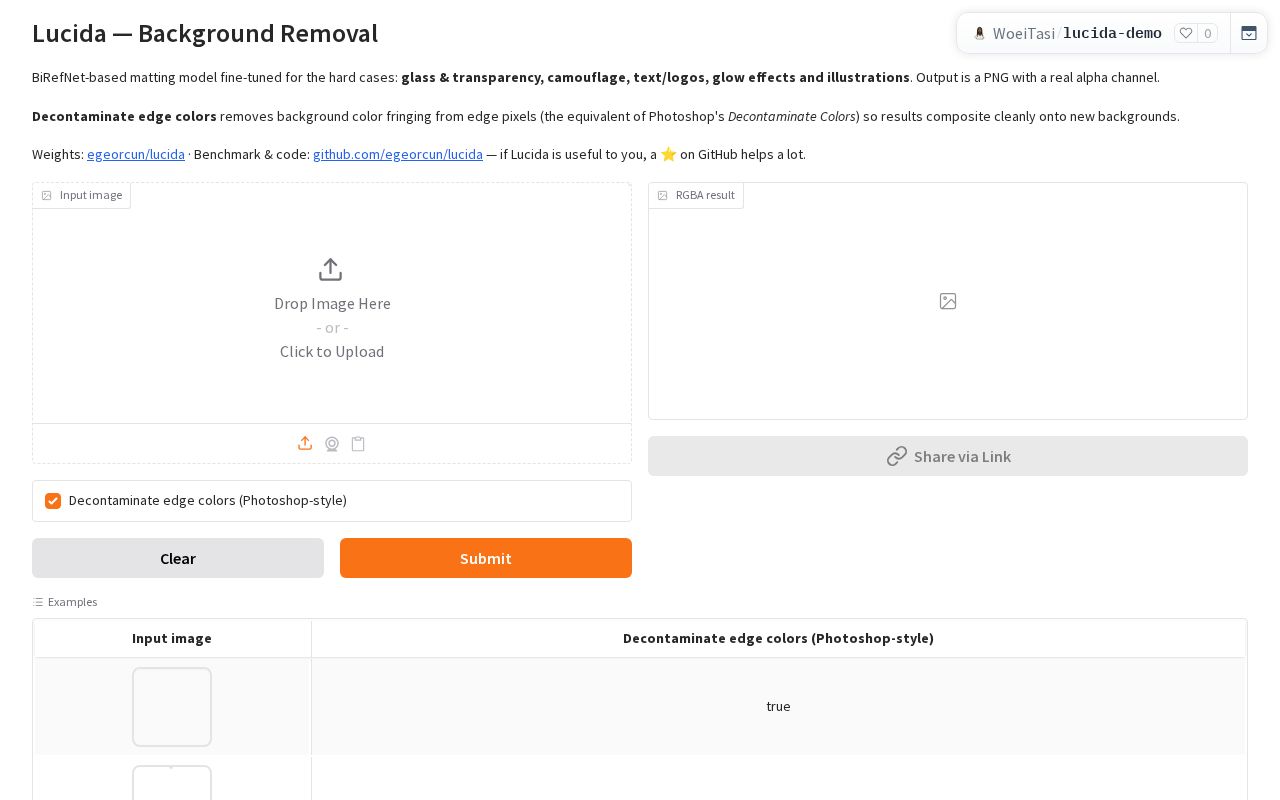Click the WoeiTasi avatar icon
The width and height of the screenshot is (1280, 800).
tap(979, 33)
